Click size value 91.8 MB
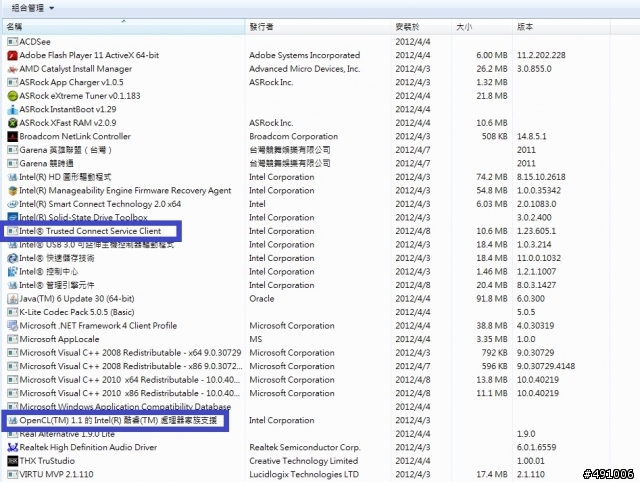The width and height of the screenshot is (640, 482). coord(492,299)
